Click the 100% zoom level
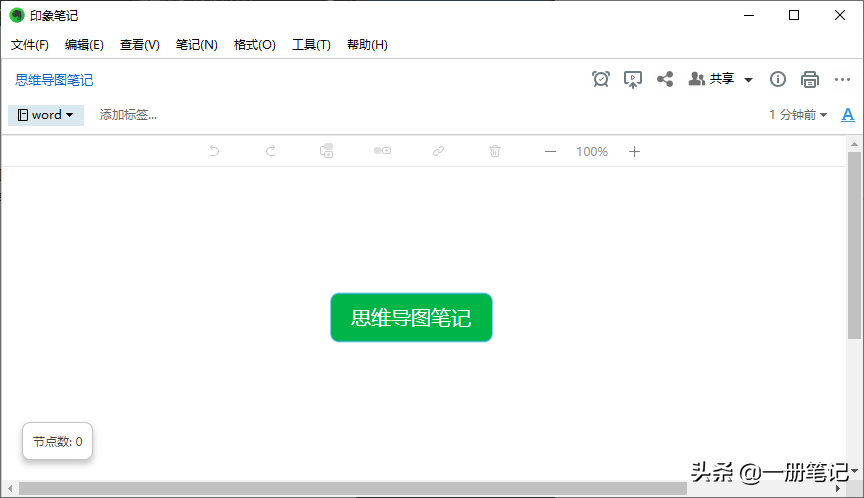The image size is (864, 498). tap(592, 151)
